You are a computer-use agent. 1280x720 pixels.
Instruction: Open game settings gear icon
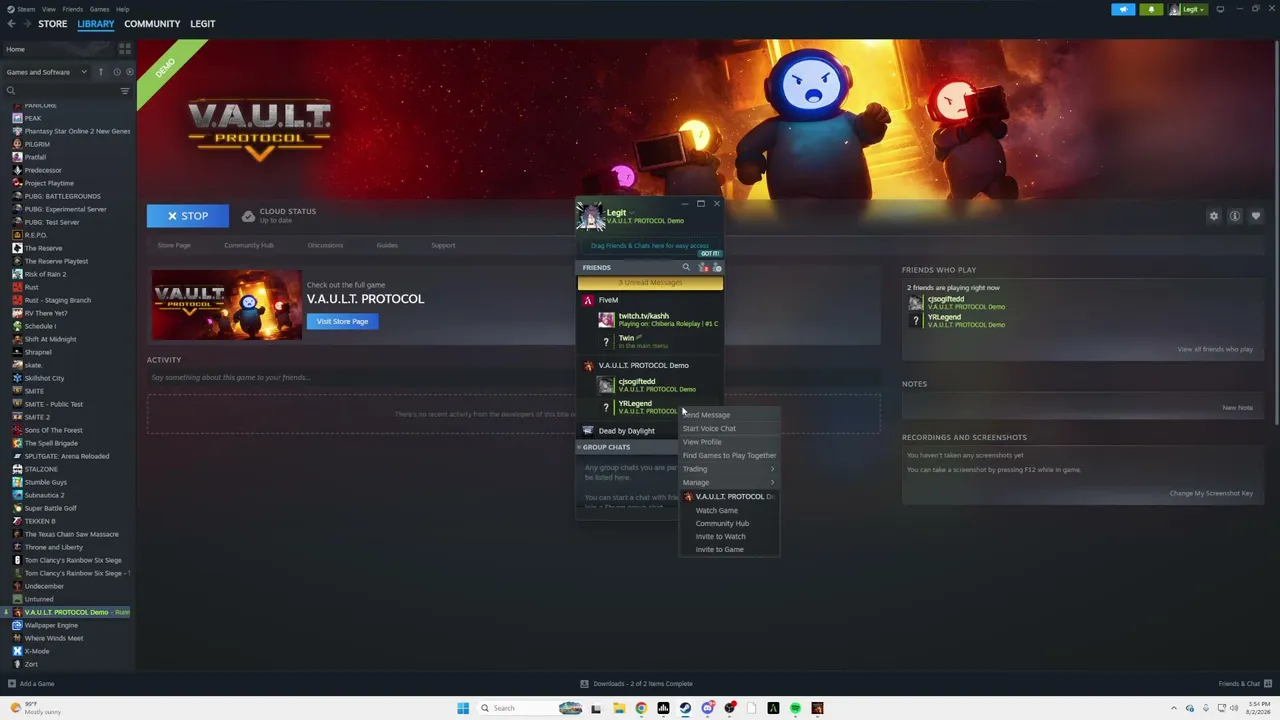pyautogui.click(x=1214, y=216)
